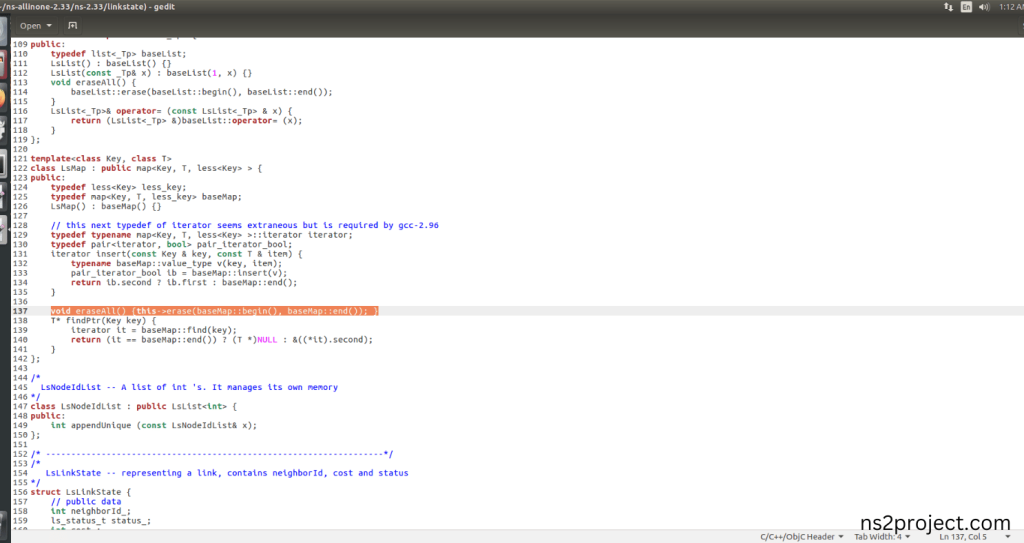Click line 'return ib.second ? ib.first : baseMap::end();'
This screenshot has height=543, width=1024.
point(184,282)
